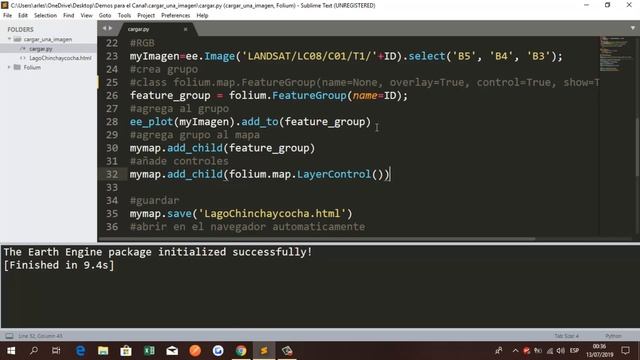Click the '#guardar' comment on line 34
Image resolution: width=640 pixels, height=360 pixels.
pyautogui.click(x=155, y=200)
